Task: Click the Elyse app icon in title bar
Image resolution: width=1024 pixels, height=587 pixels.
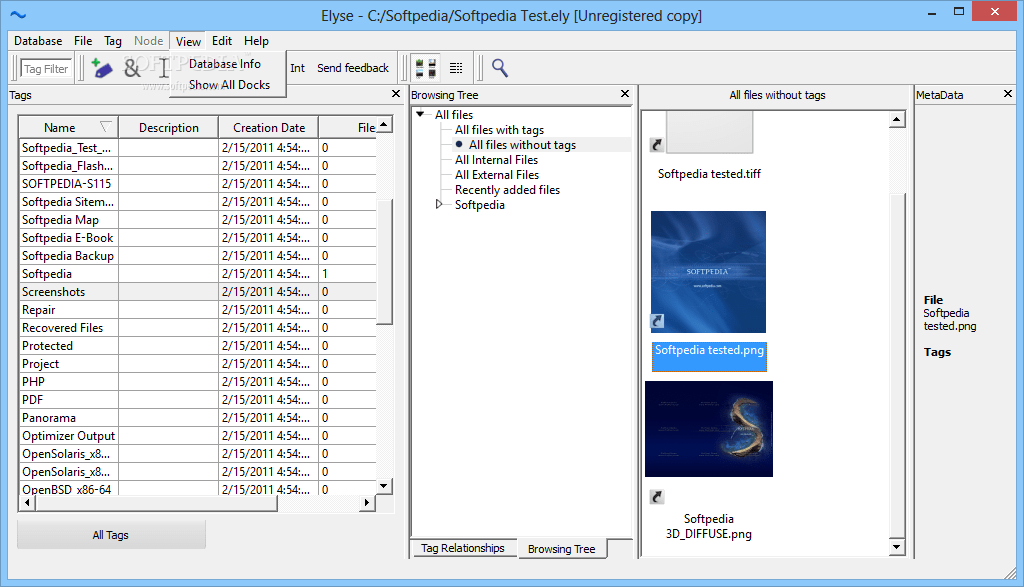Action: click(x=18, y=15)
